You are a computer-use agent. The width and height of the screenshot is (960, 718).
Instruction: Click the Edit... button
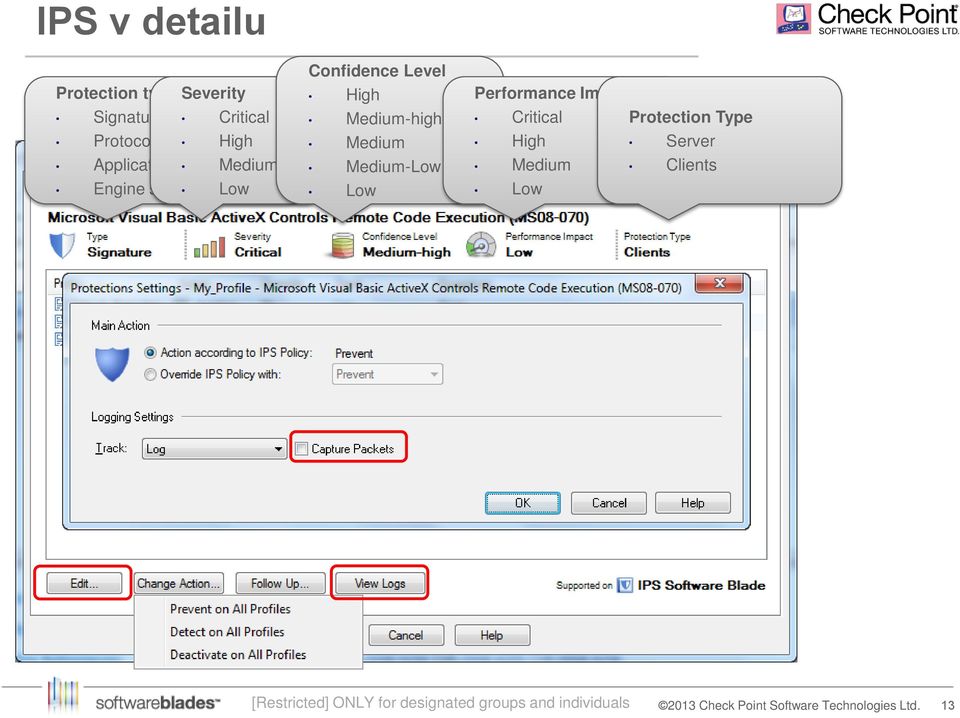pyautogui.click(x=84, y=583)
